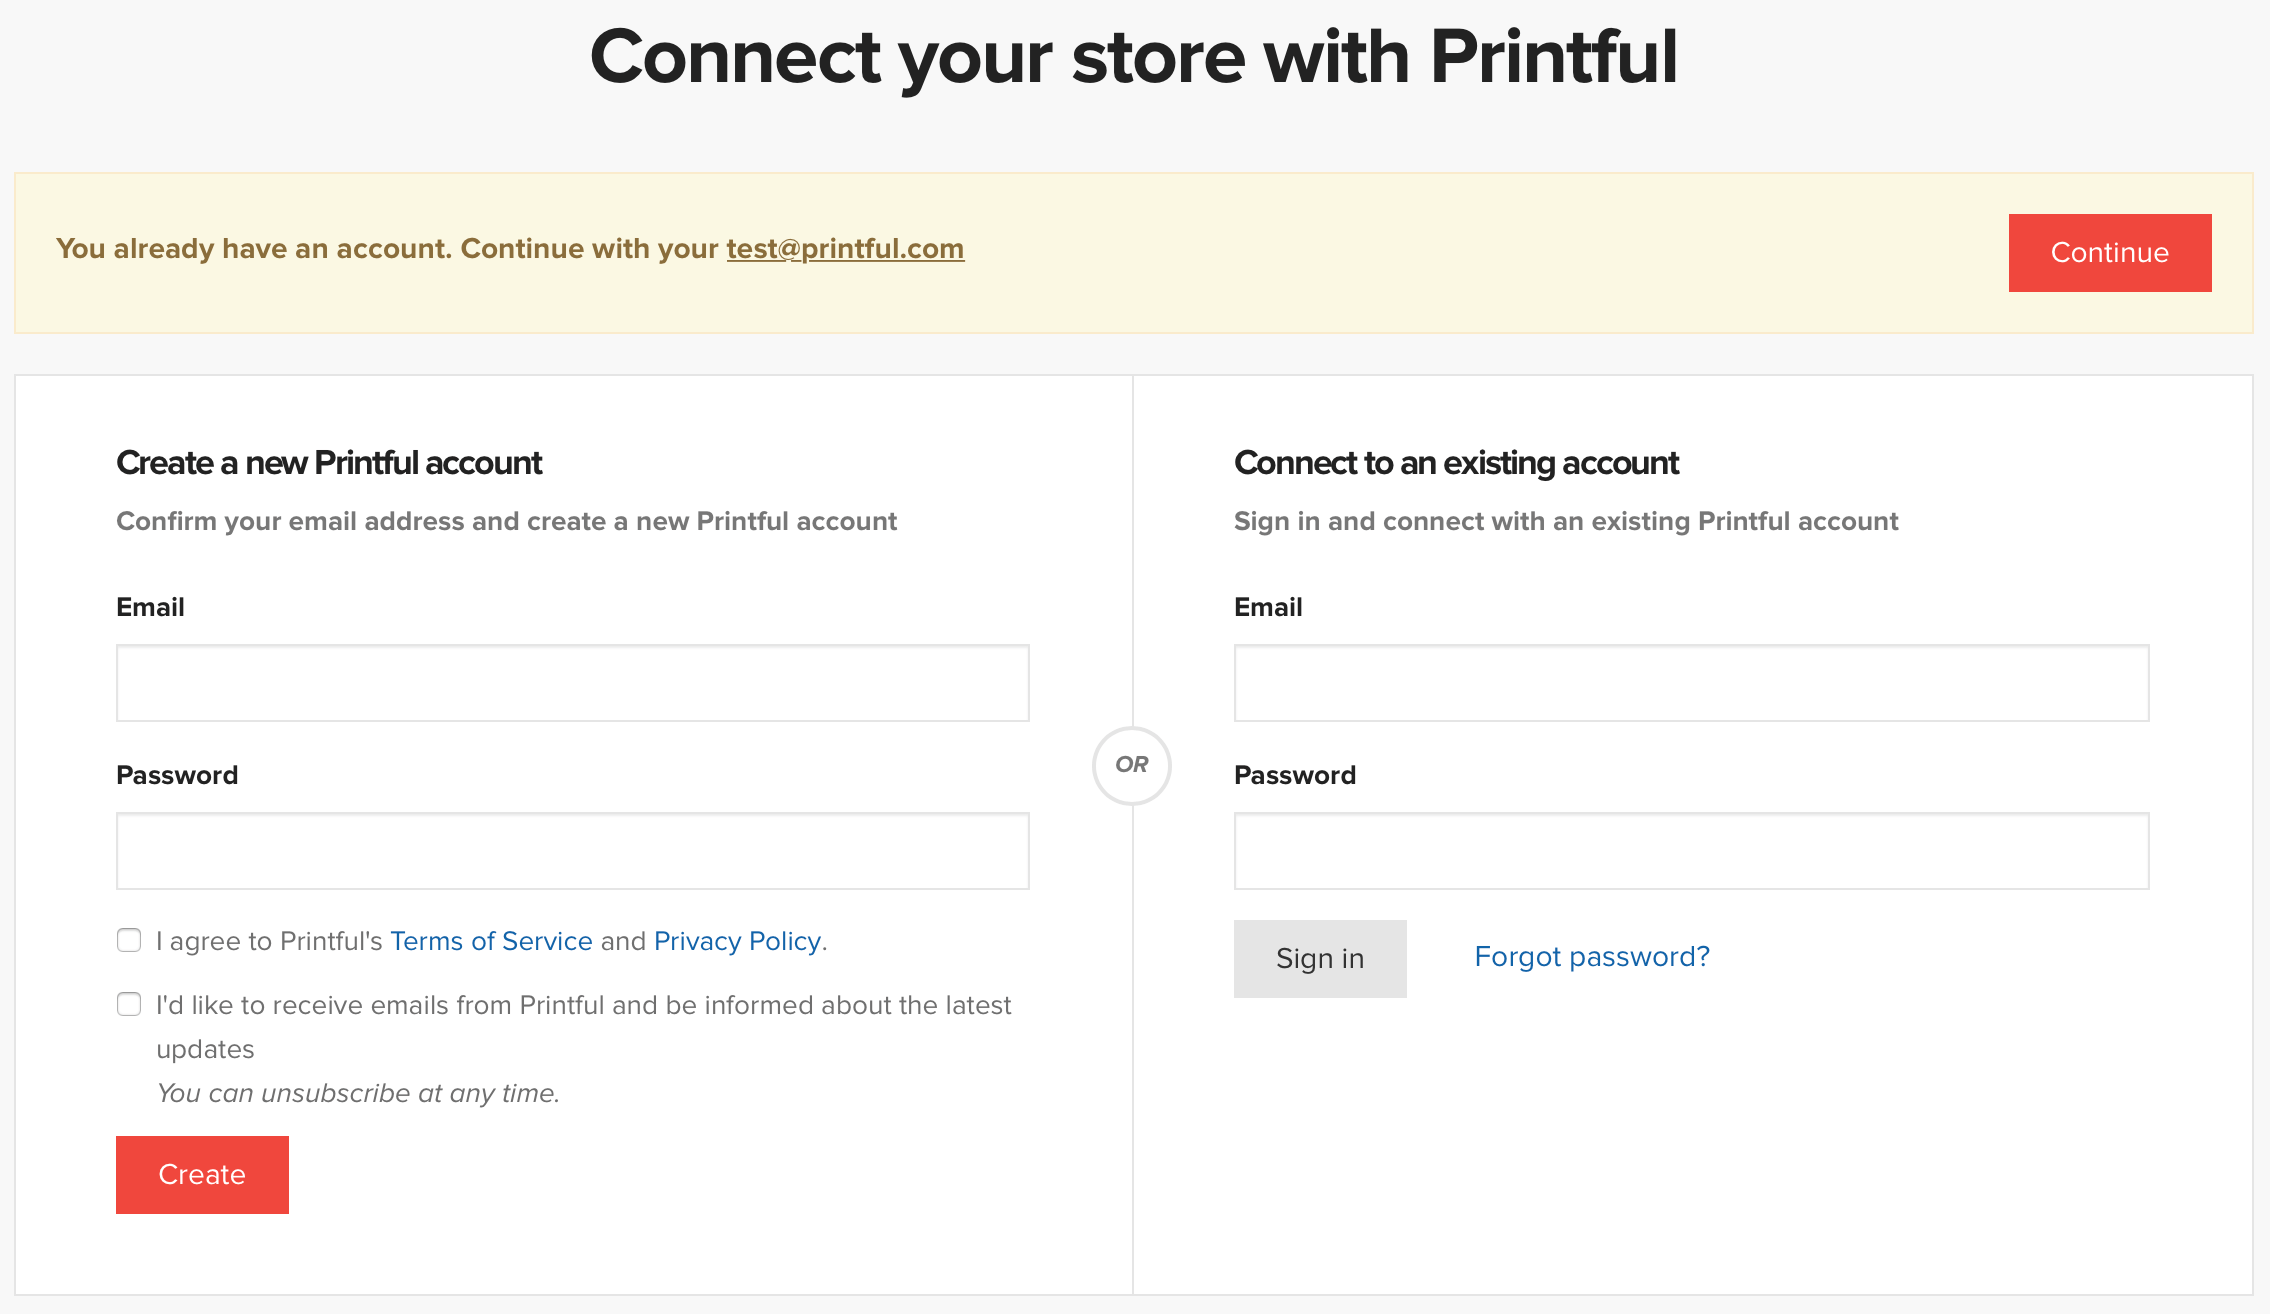Click the 'Create a new Printful account' heading
Image resolution: width=2270 pixels, height=1314 pixels.
pyautogui.click(x=329, y=463)
